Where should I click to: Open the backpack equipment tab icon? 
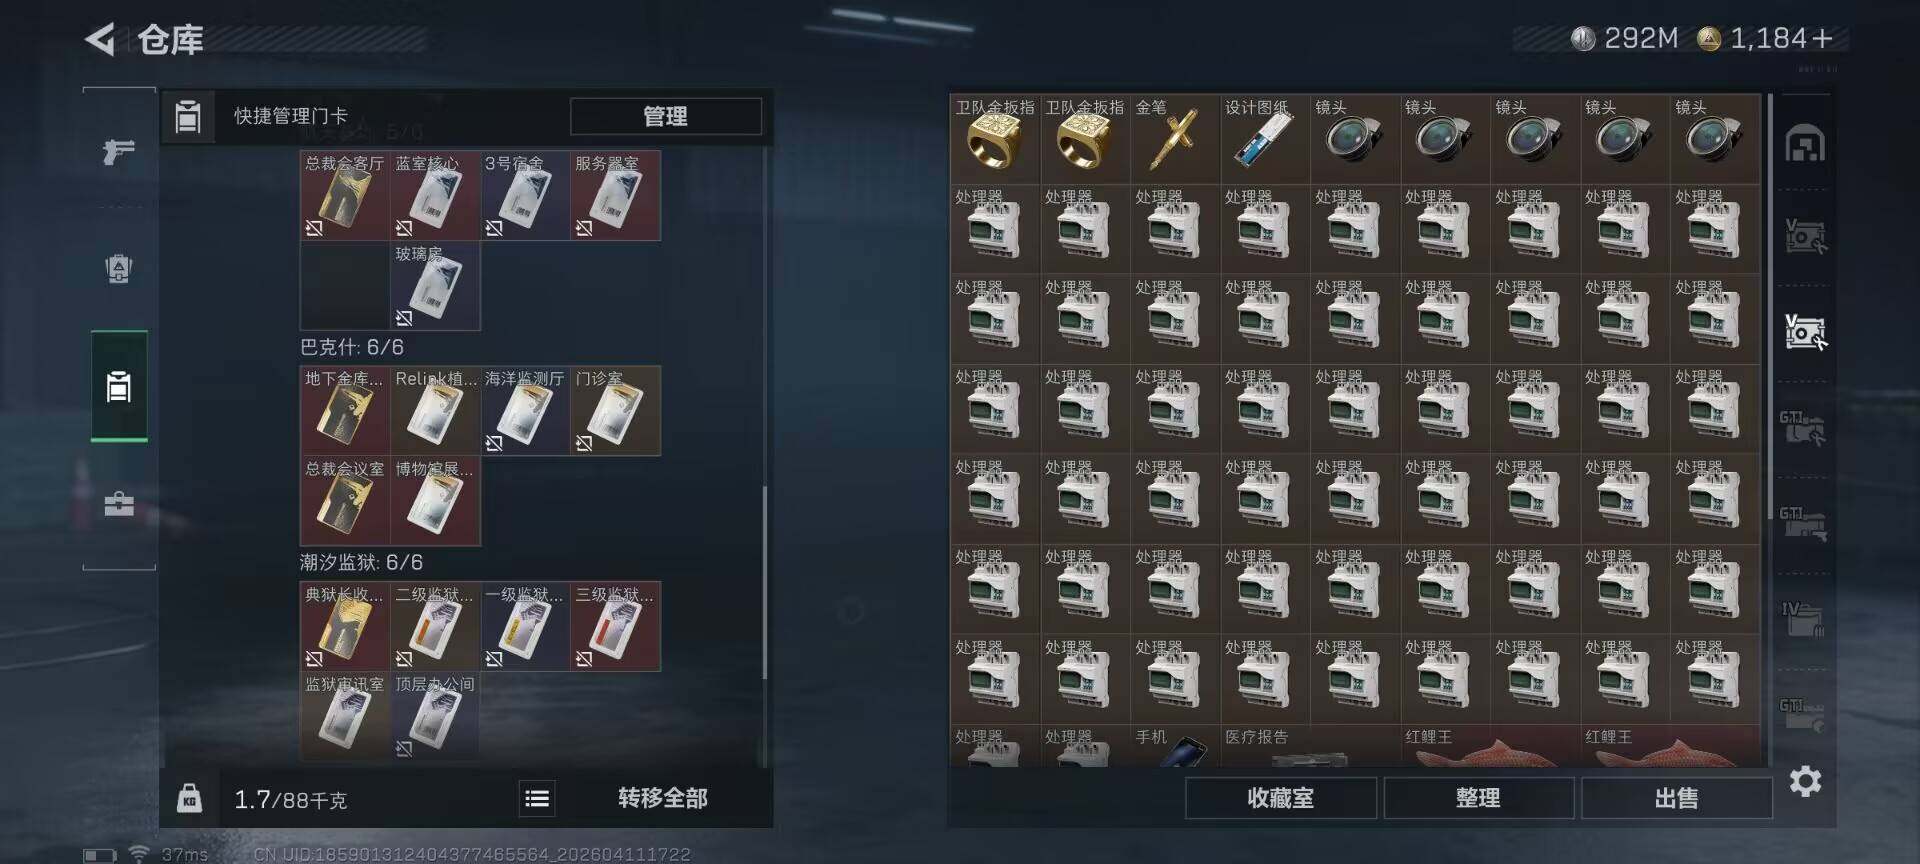119,269
